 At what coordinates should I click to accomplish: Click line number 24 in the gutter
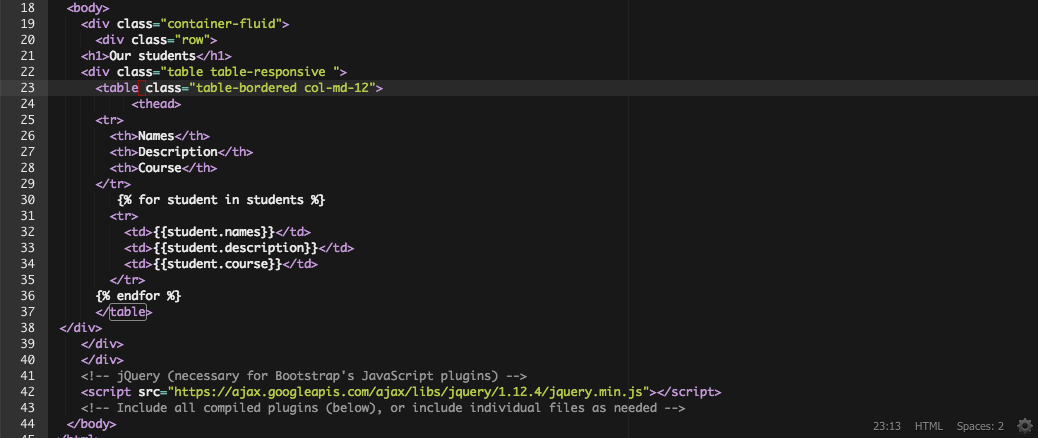coord(28,104)
